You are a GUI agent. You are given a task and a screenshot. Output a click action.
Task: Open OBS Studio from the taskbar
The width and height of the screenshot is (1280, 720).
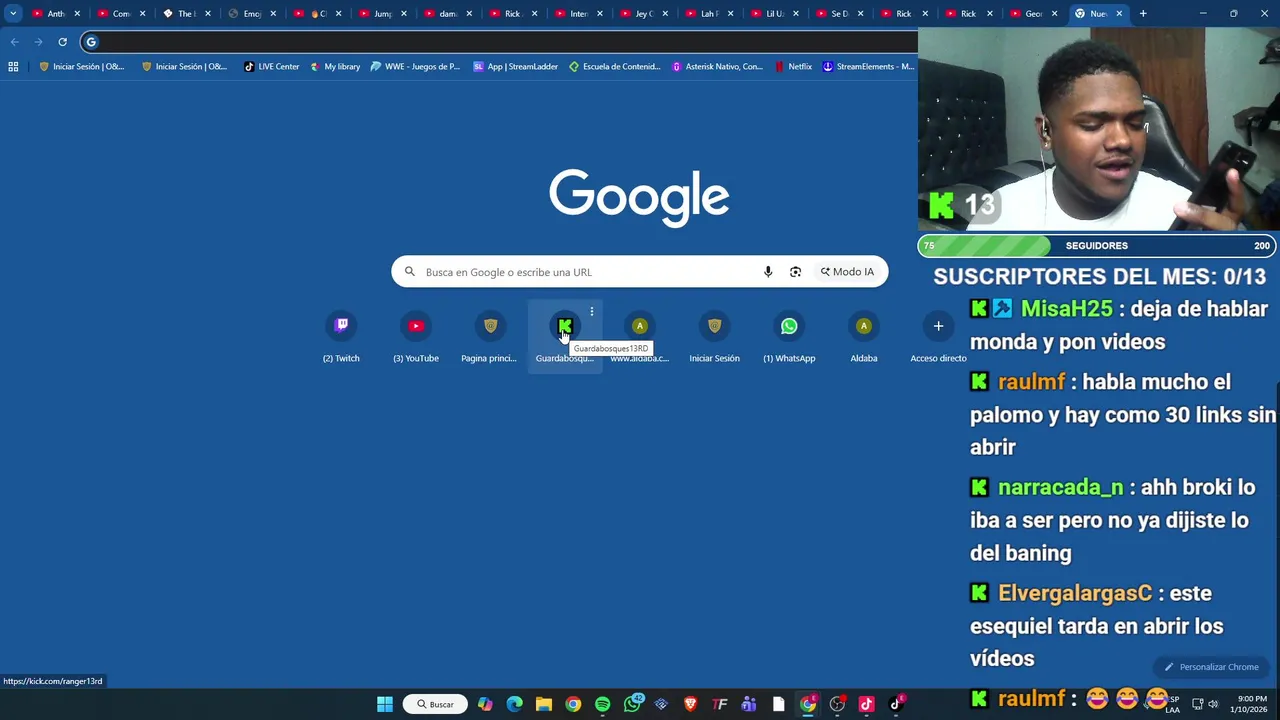pos(837,704)
